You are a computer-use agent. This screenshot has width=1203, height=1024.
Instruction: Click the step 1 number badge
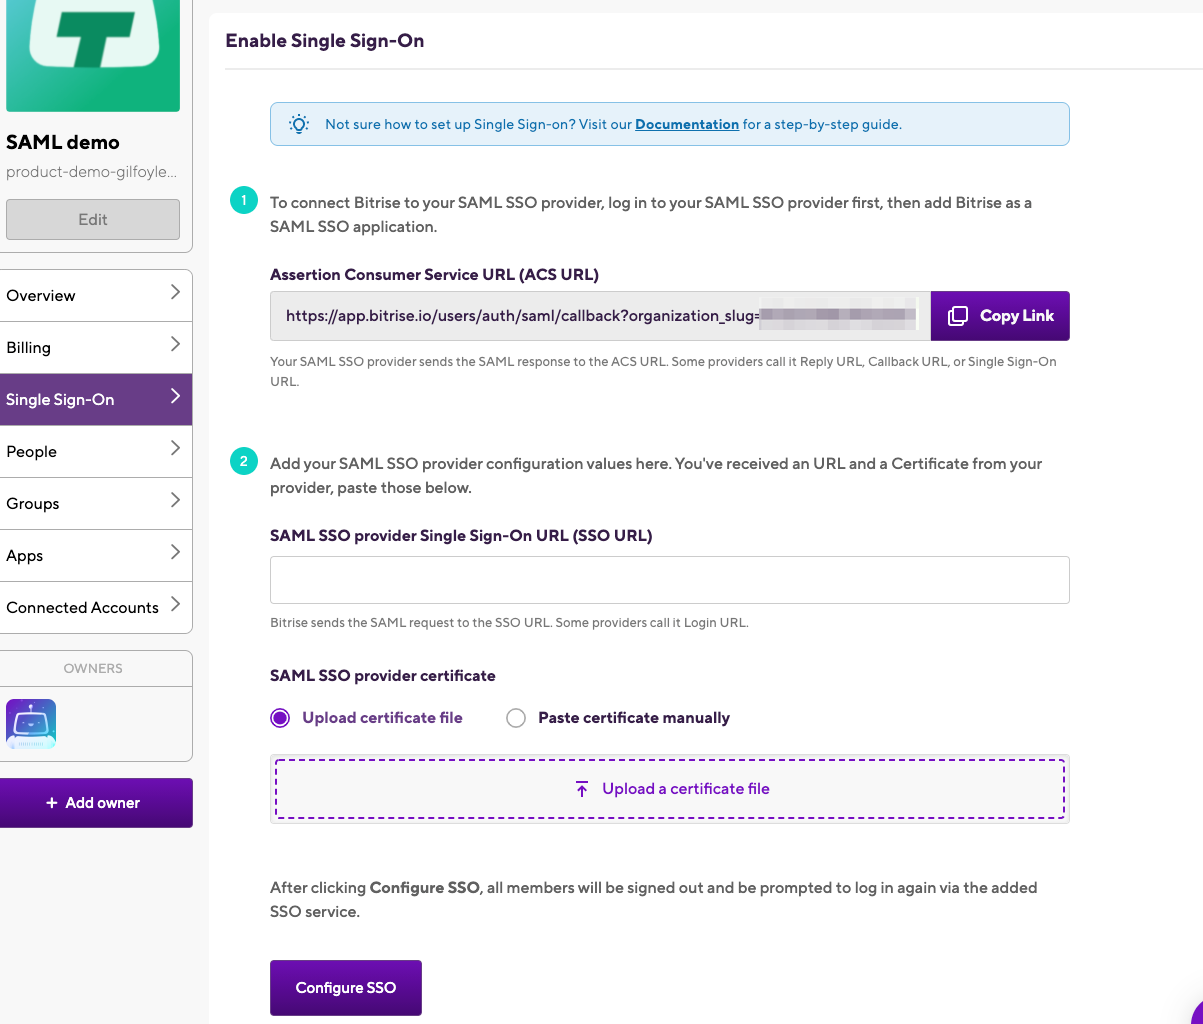pos(242,201)
